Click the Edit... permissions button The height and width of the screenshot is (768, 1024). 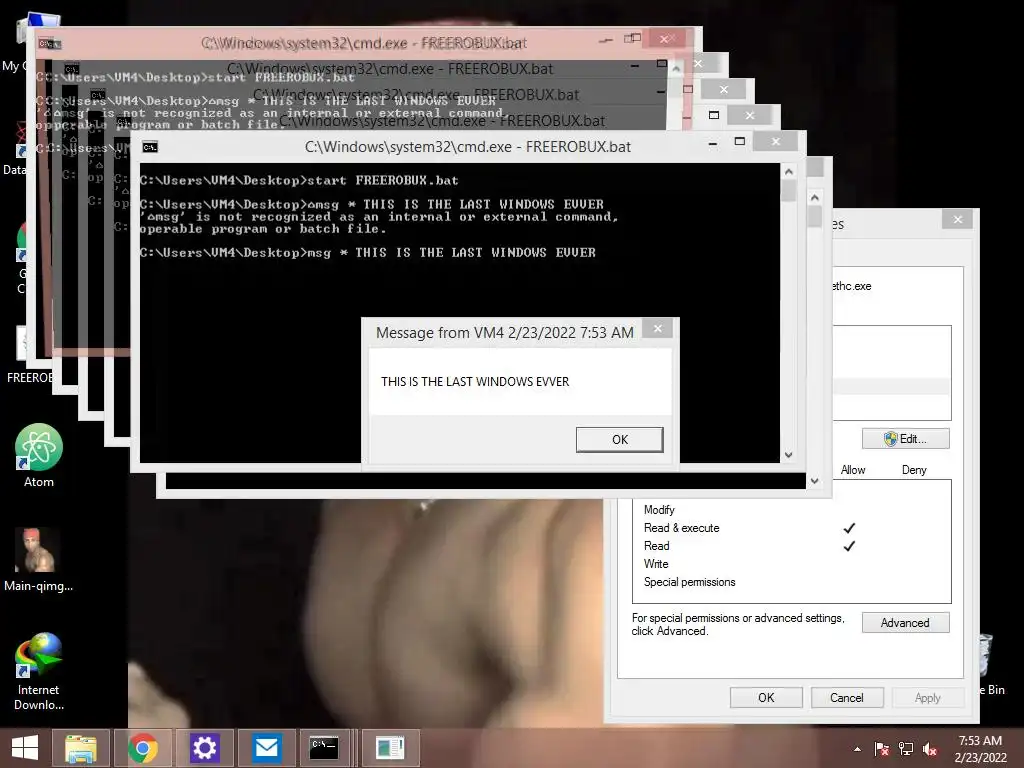click(905, 439)
